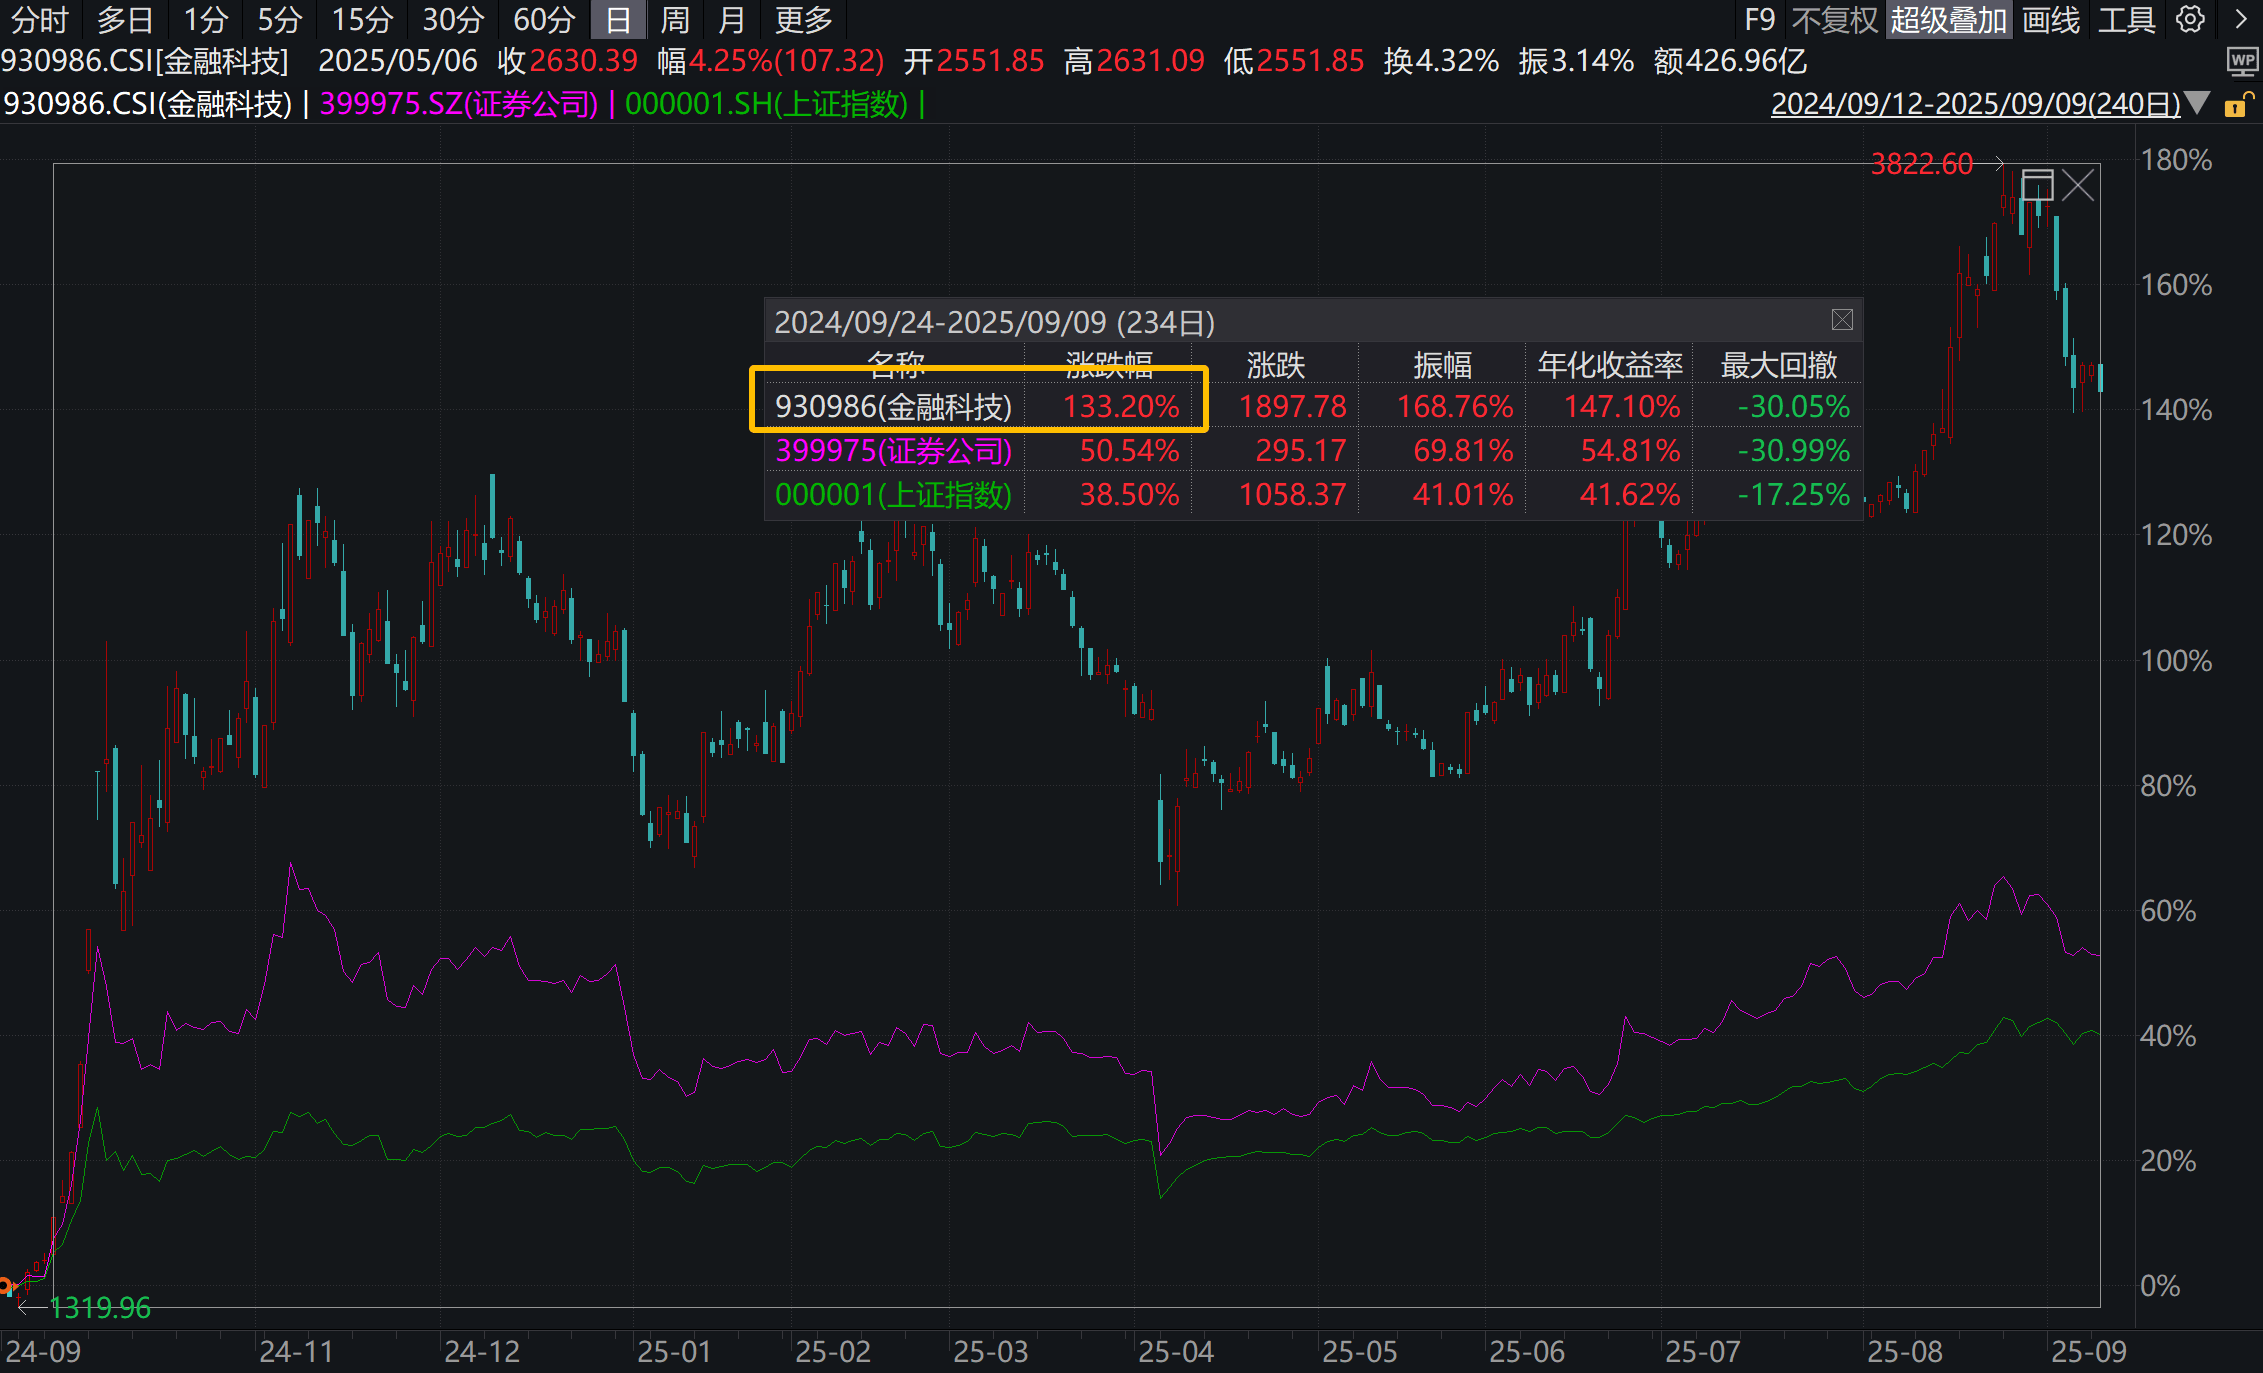
Task: Click the right chevron to expand the toolbar
Action: [2242, 20]
